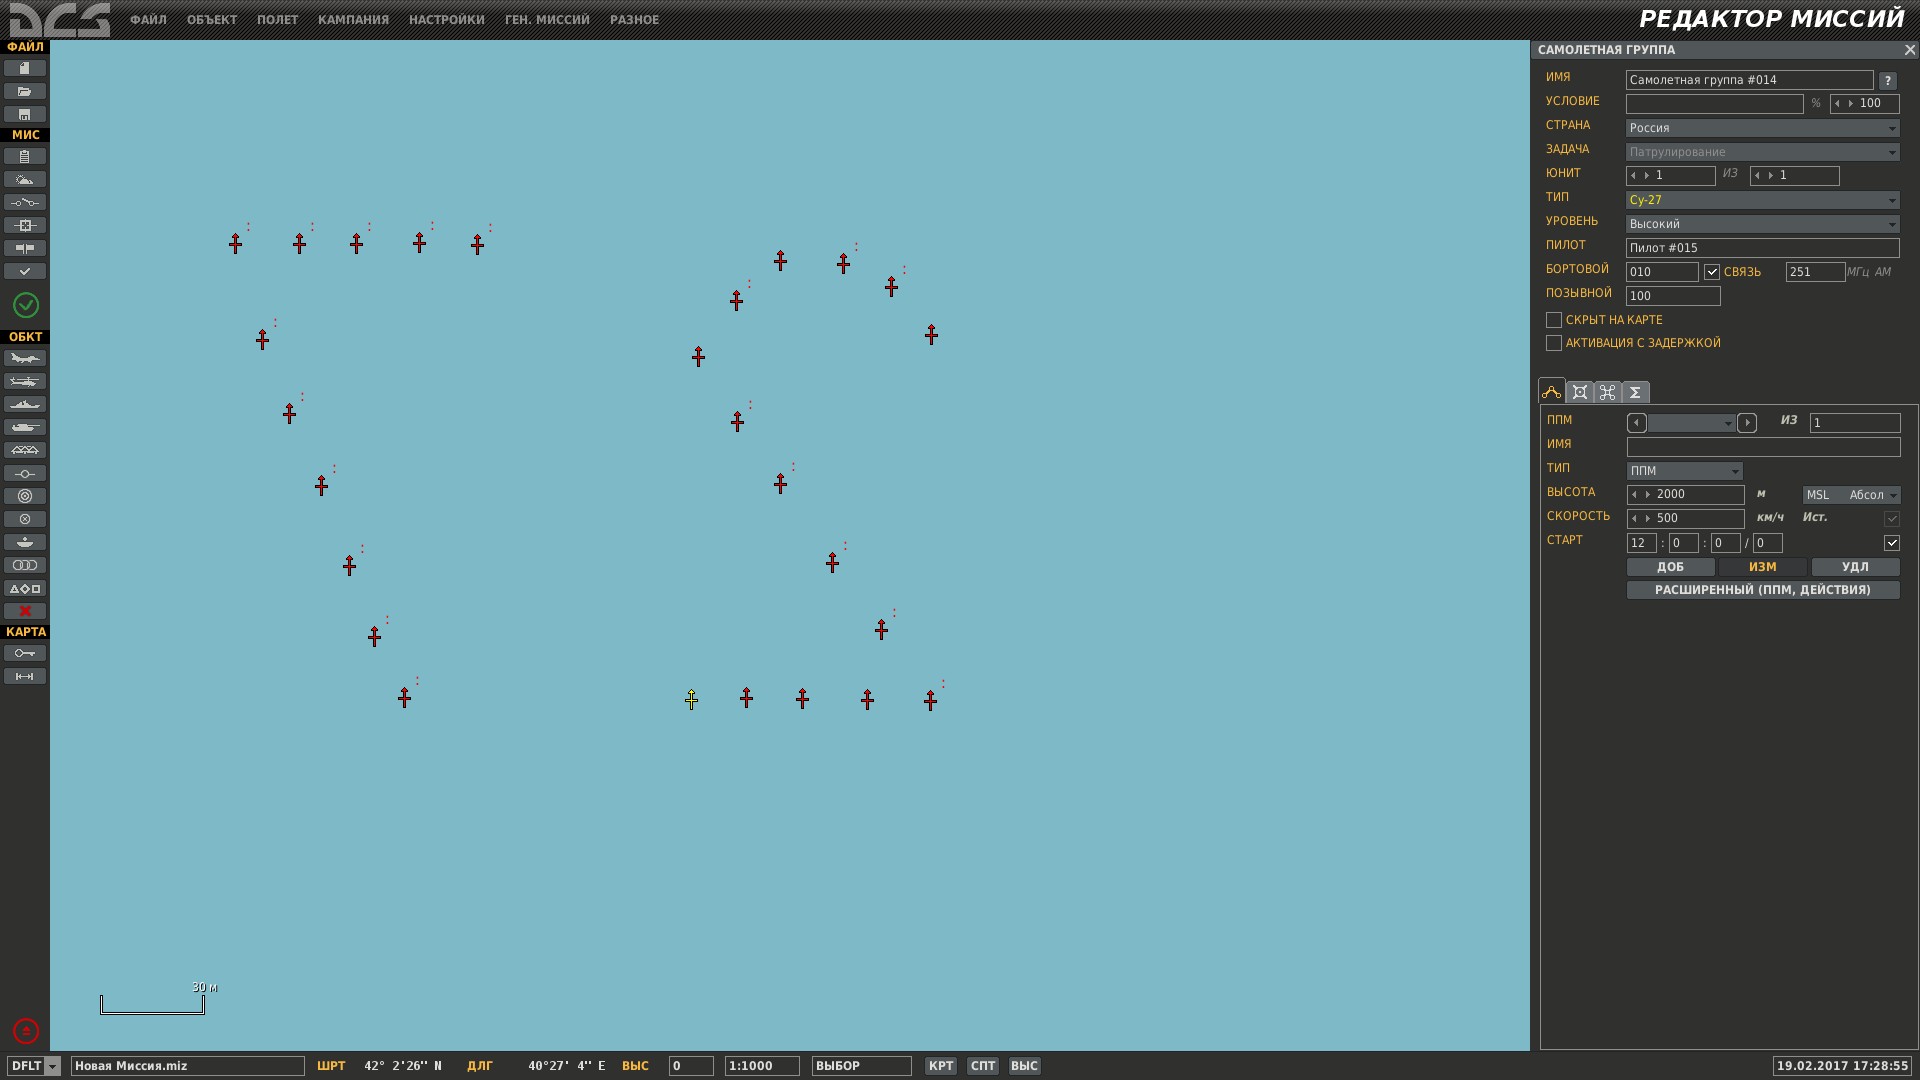Select the templates triple-circle tool
This screenshot has width=1920, height=1080.
[x=25, y=565]
